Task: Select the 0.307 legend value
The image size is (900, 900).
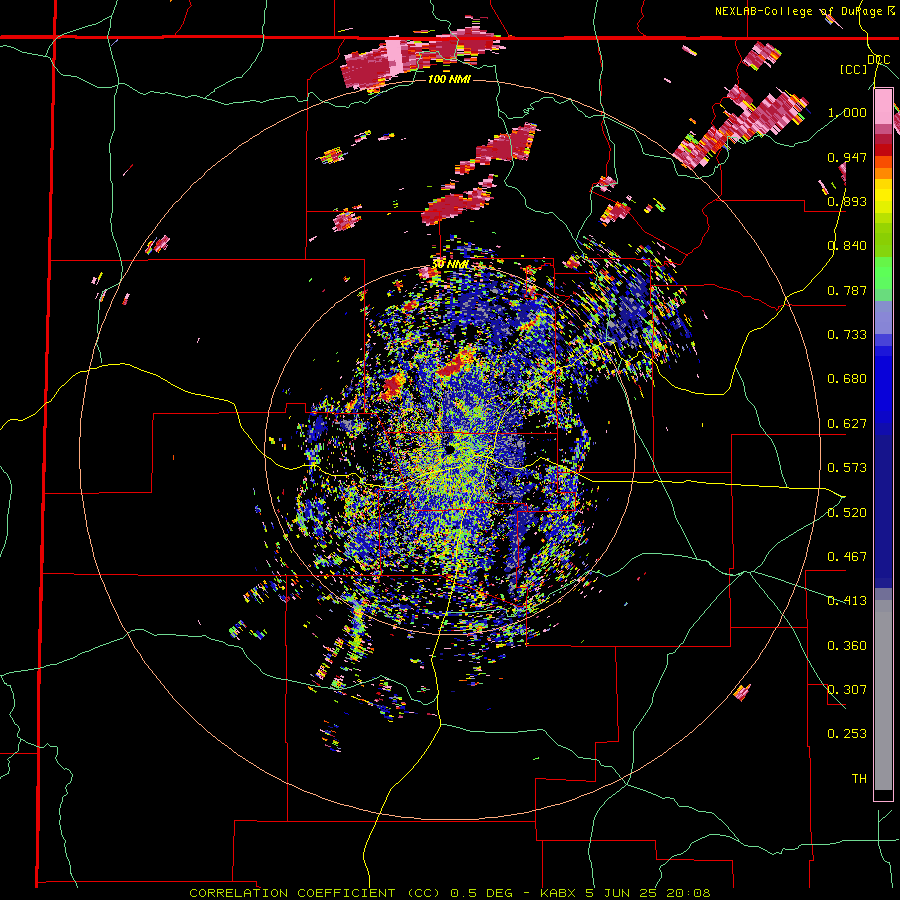Action: pyautogui.click(x=847, y=690)
